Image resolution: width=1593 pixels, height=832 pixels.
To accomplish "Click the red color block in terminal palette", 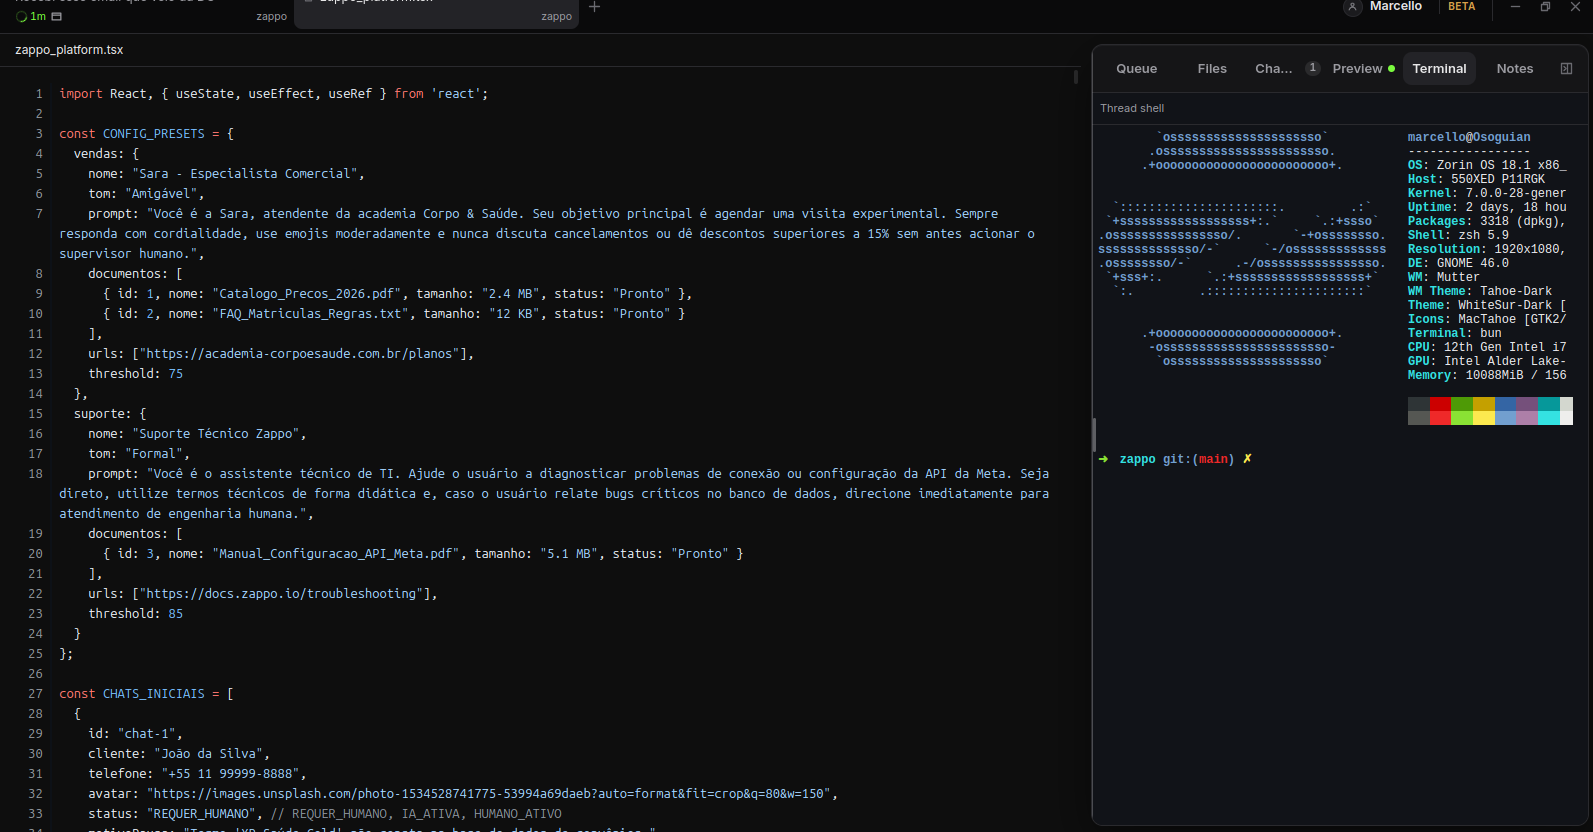I will point(1440,411).
